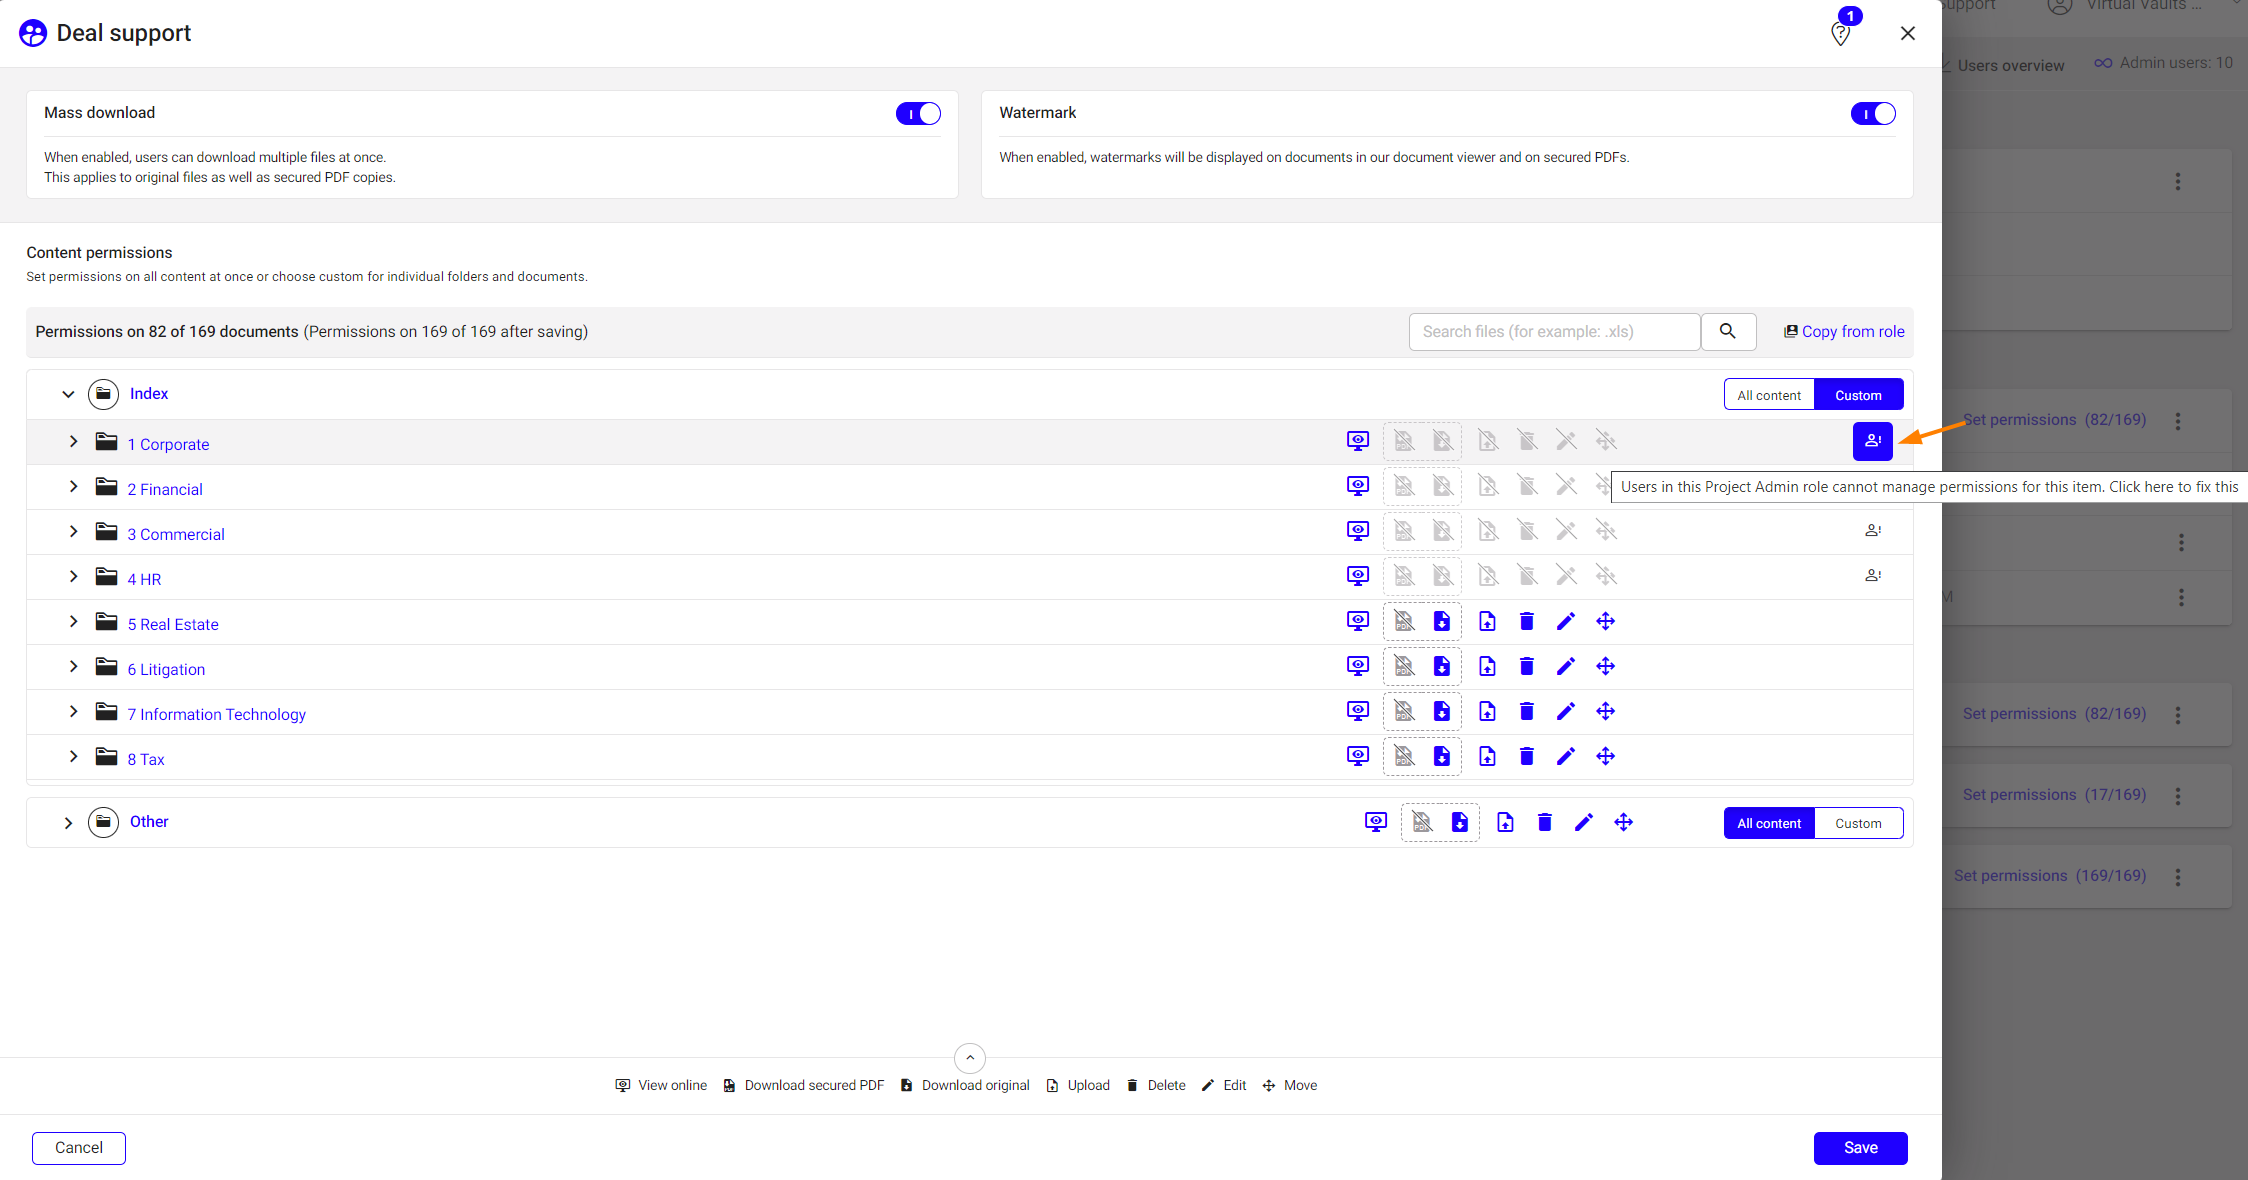Click the Save button
2248x1180 pixels.
1860,1148
